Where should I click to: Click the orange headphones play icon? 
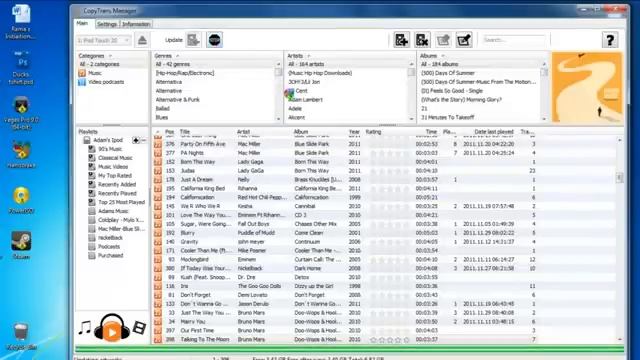[112, 327]
